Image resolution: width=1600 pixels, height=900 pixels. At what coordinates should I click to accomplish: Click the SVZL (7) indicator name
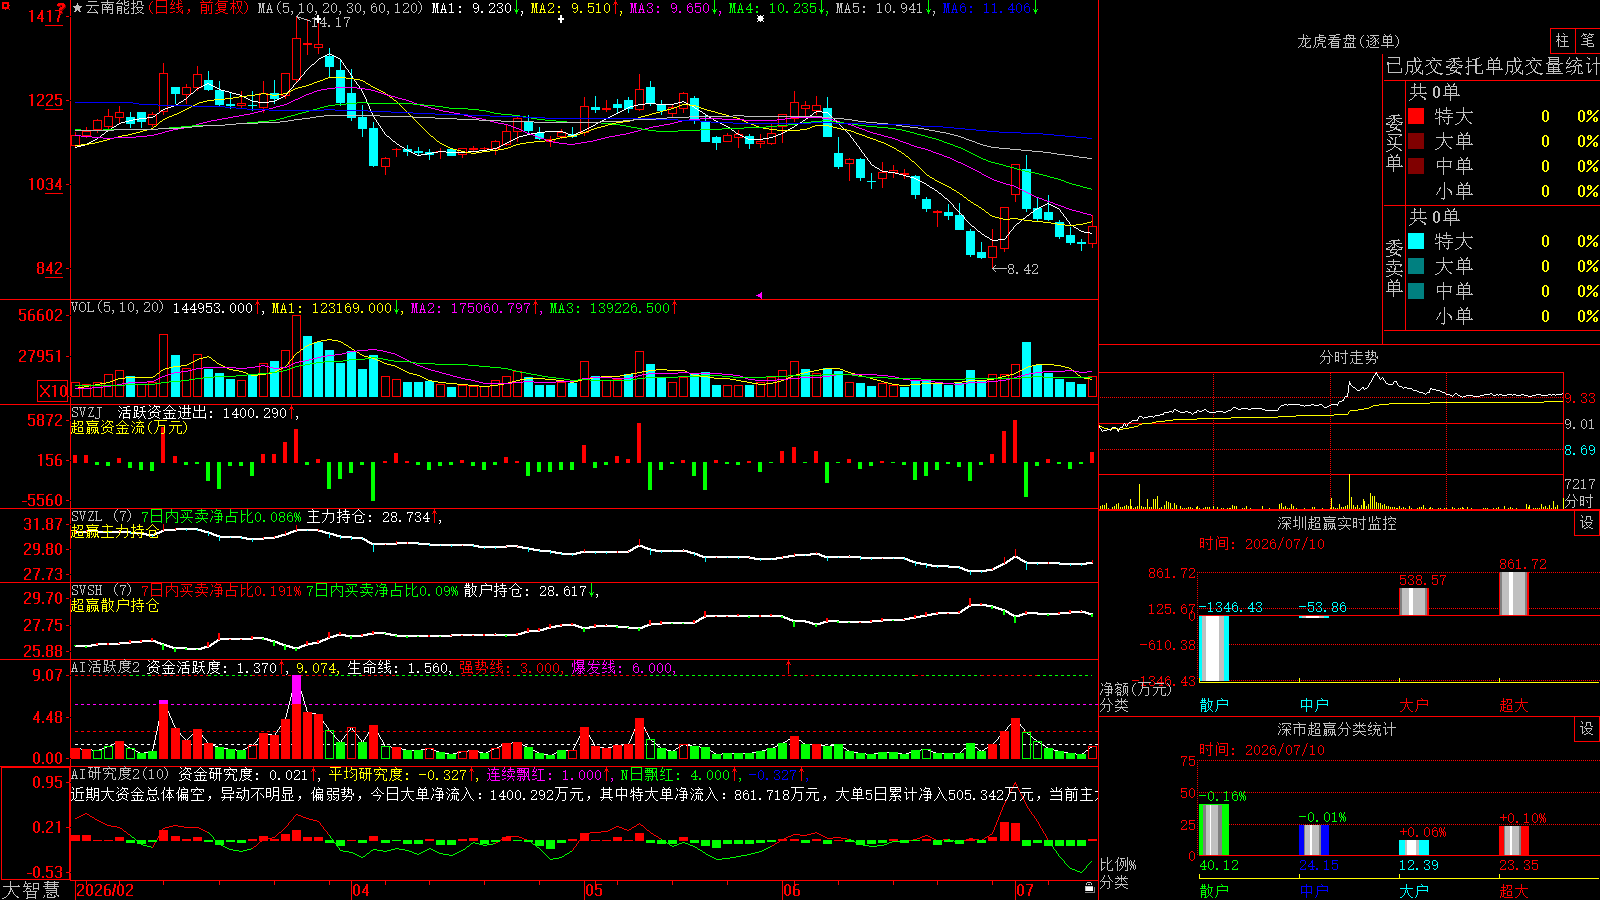(x=101, y=517)
